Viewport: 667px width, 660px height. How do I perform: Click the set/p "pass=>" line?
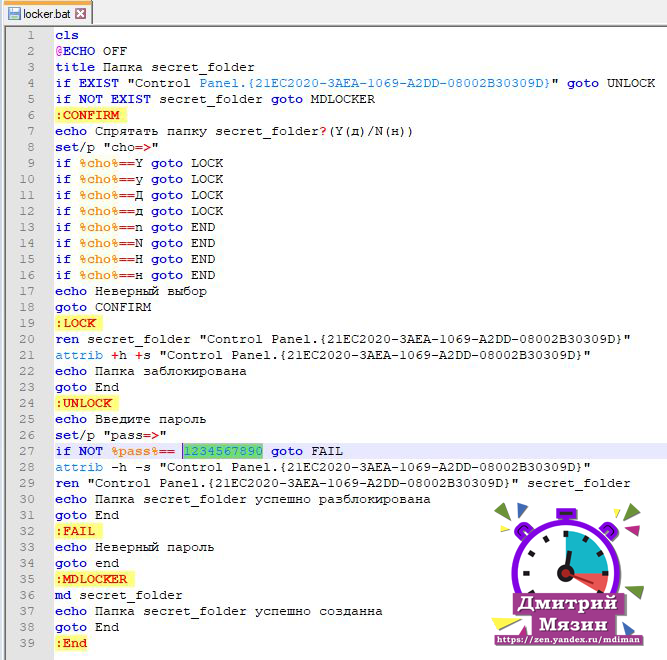111,435
